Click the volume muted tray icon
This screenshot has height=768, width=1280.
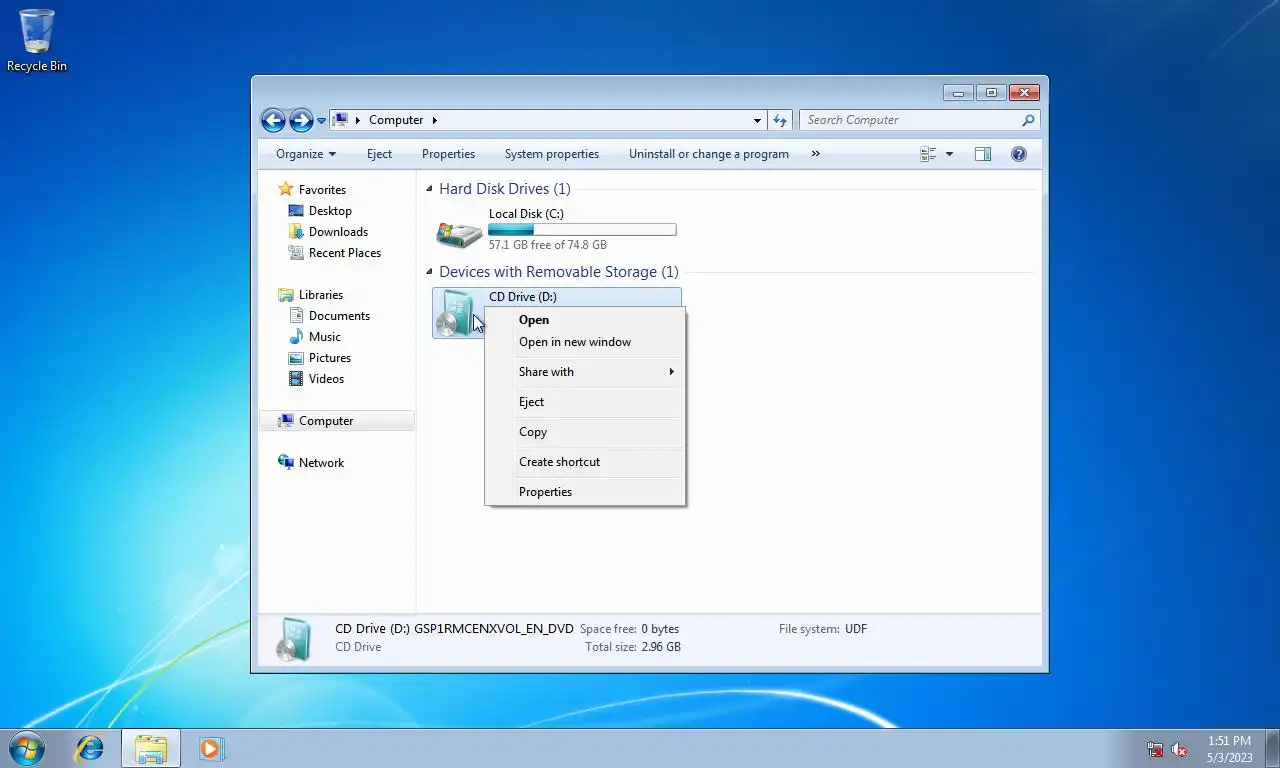point(1180,749)
